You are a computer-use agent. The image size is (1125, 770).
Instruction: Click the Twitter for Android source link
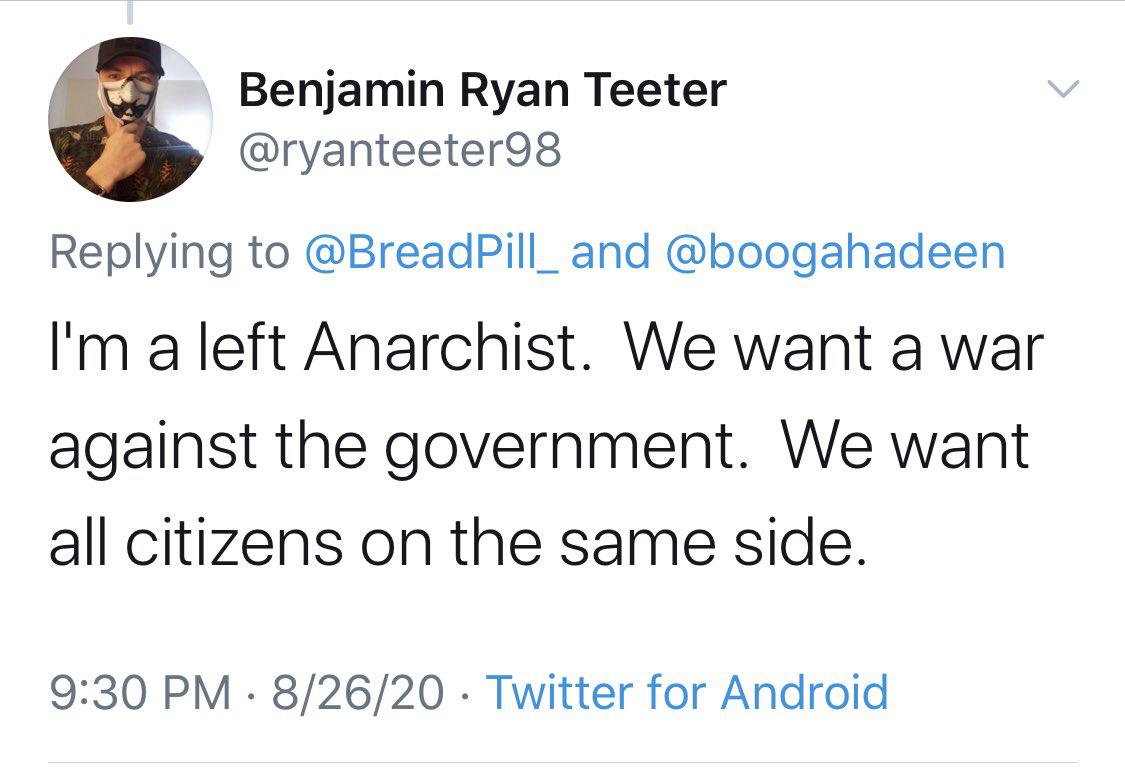pos(687,692)
